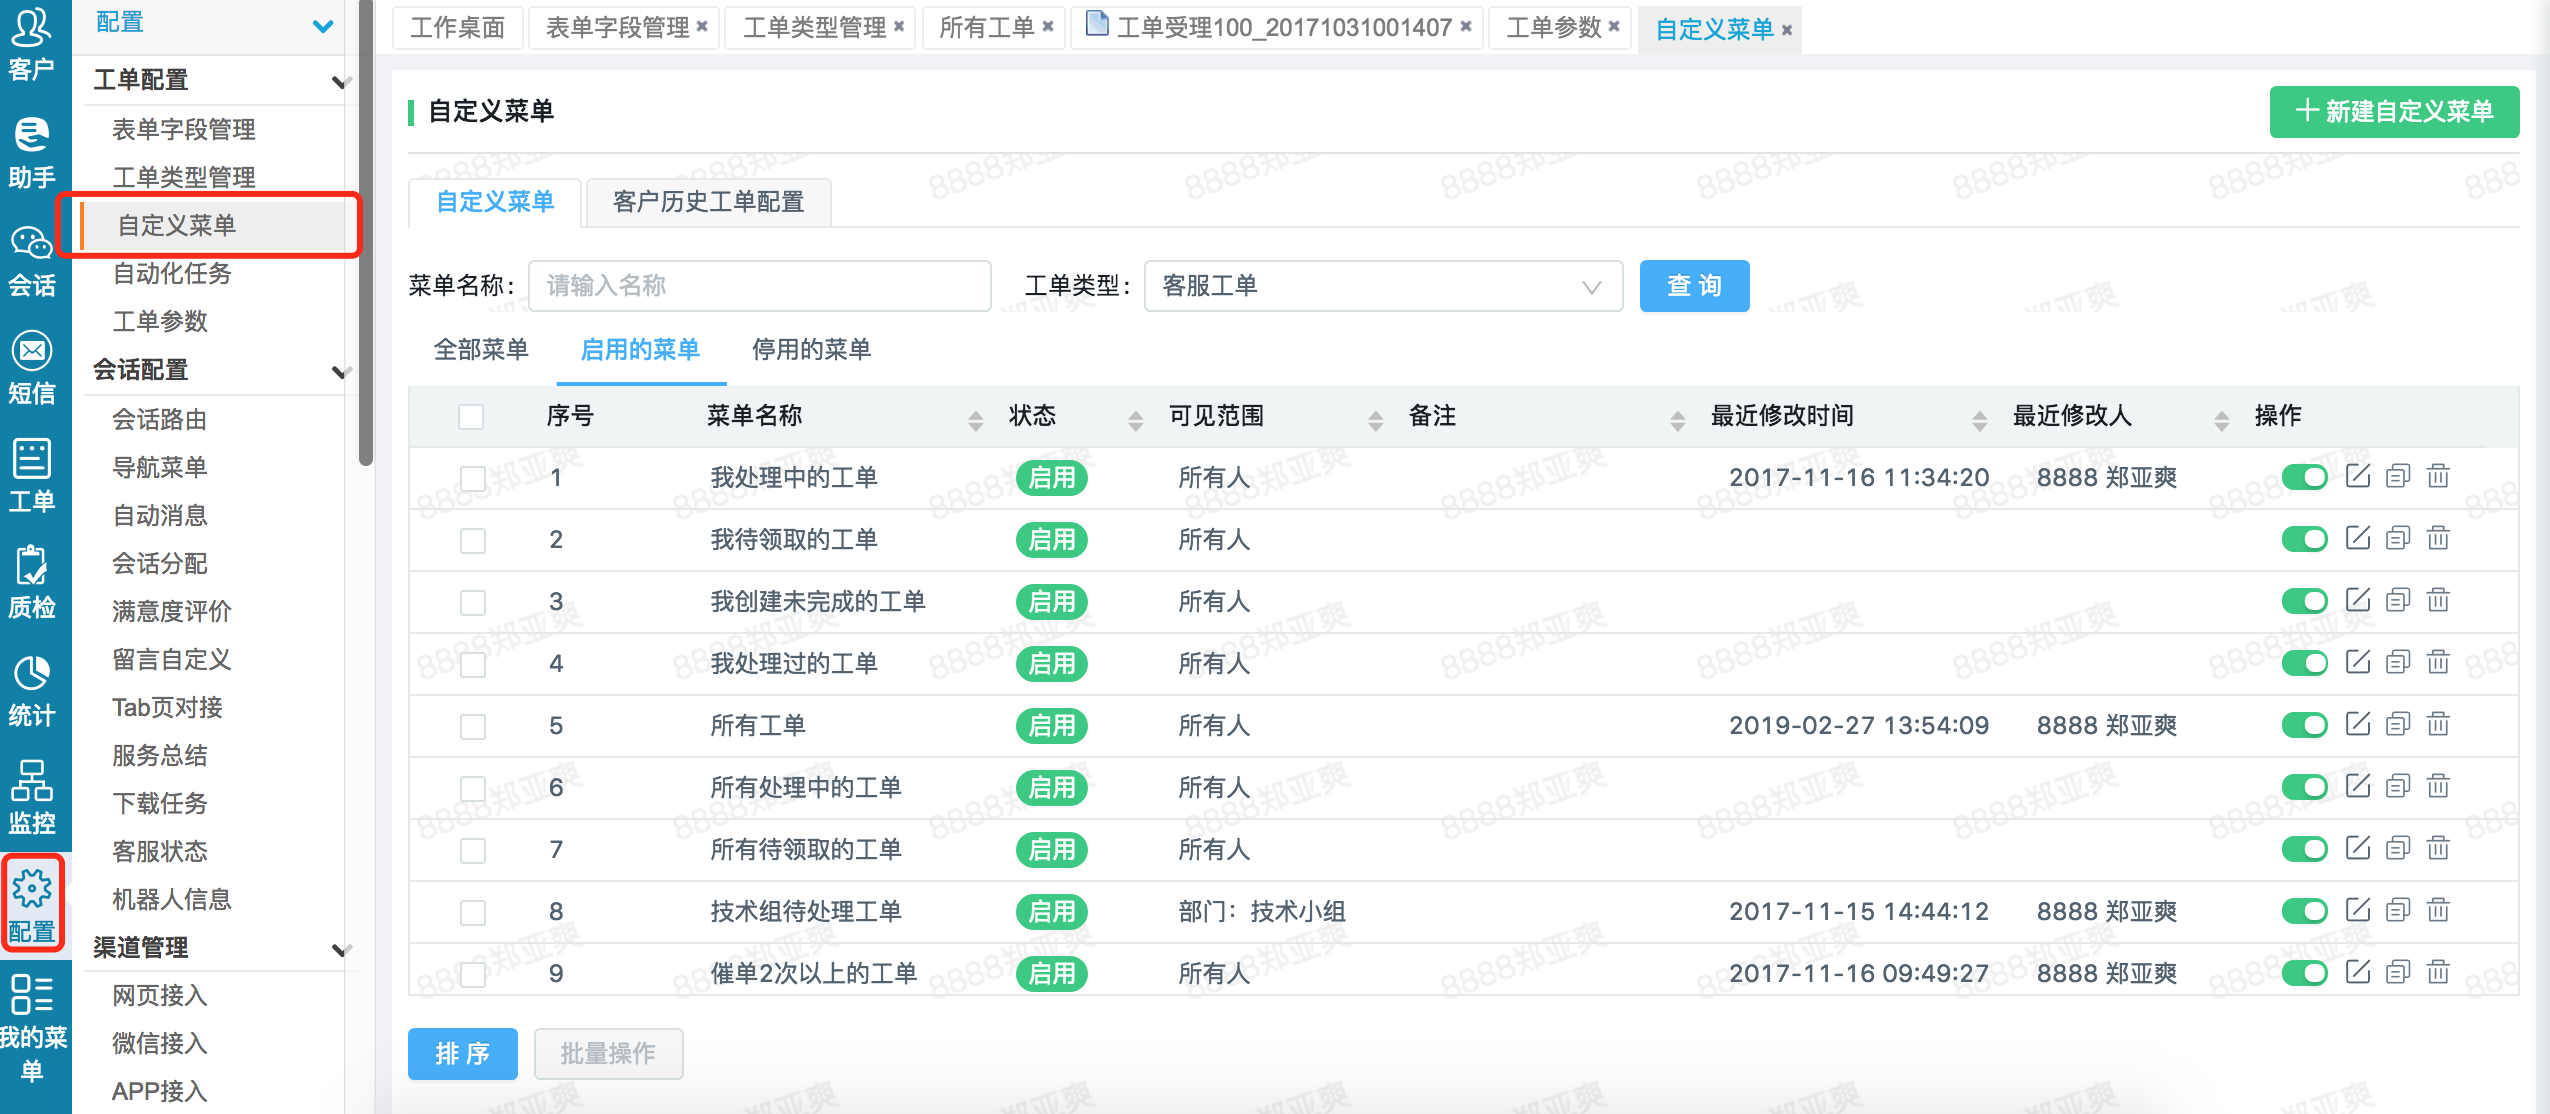
Task: Copy the 技术组待处理工单 menu row
Action: 2398,910
